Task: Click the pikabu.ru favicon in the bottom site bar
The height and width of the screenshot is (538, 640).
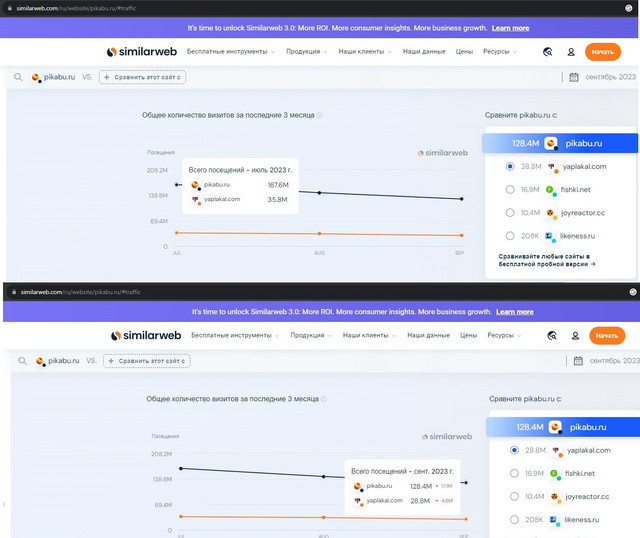Action: pyautogui.click(x=40, y=361)
